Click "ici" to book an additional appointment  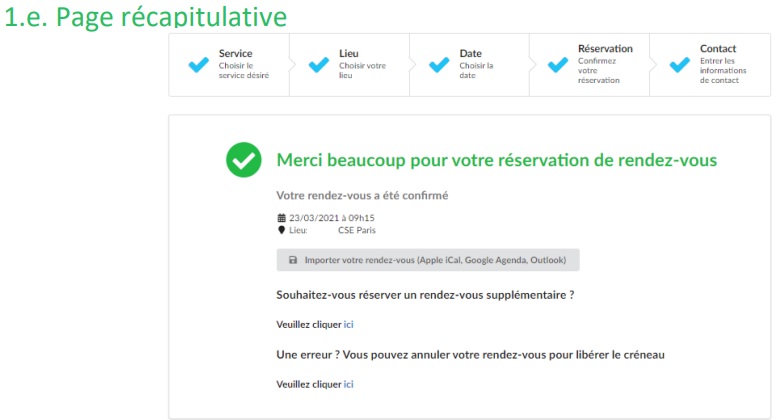[x=349, y=324]
